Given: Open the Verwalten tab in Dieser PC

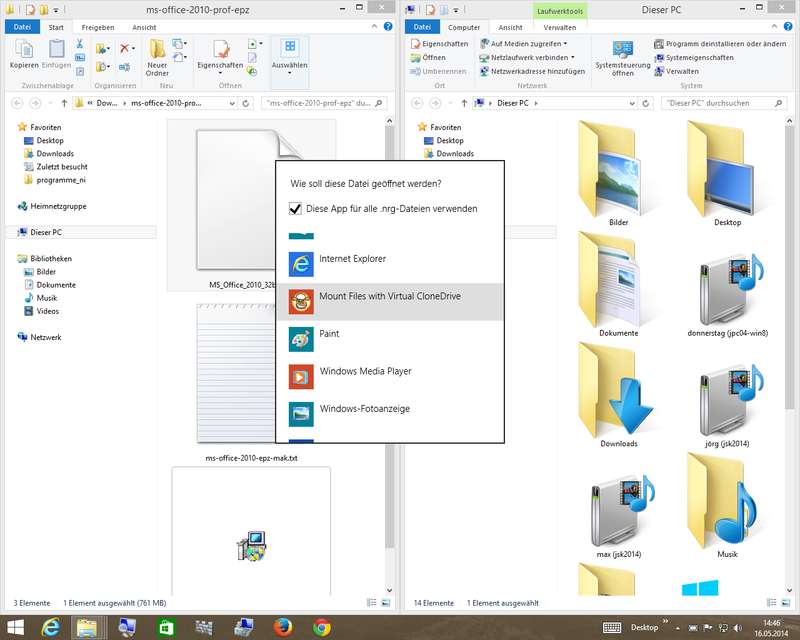Looking at the screenshot, I should [560, 27].
